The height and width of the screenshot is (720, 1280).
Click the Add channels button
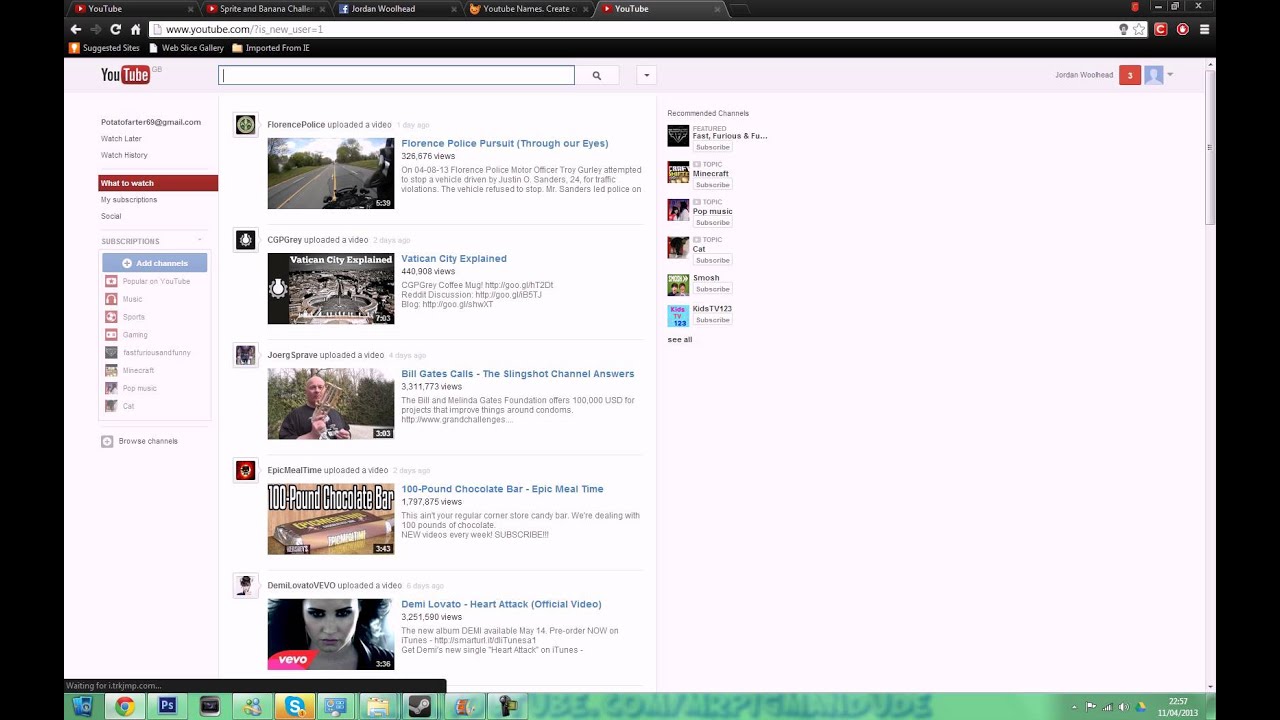pos(155,263)
